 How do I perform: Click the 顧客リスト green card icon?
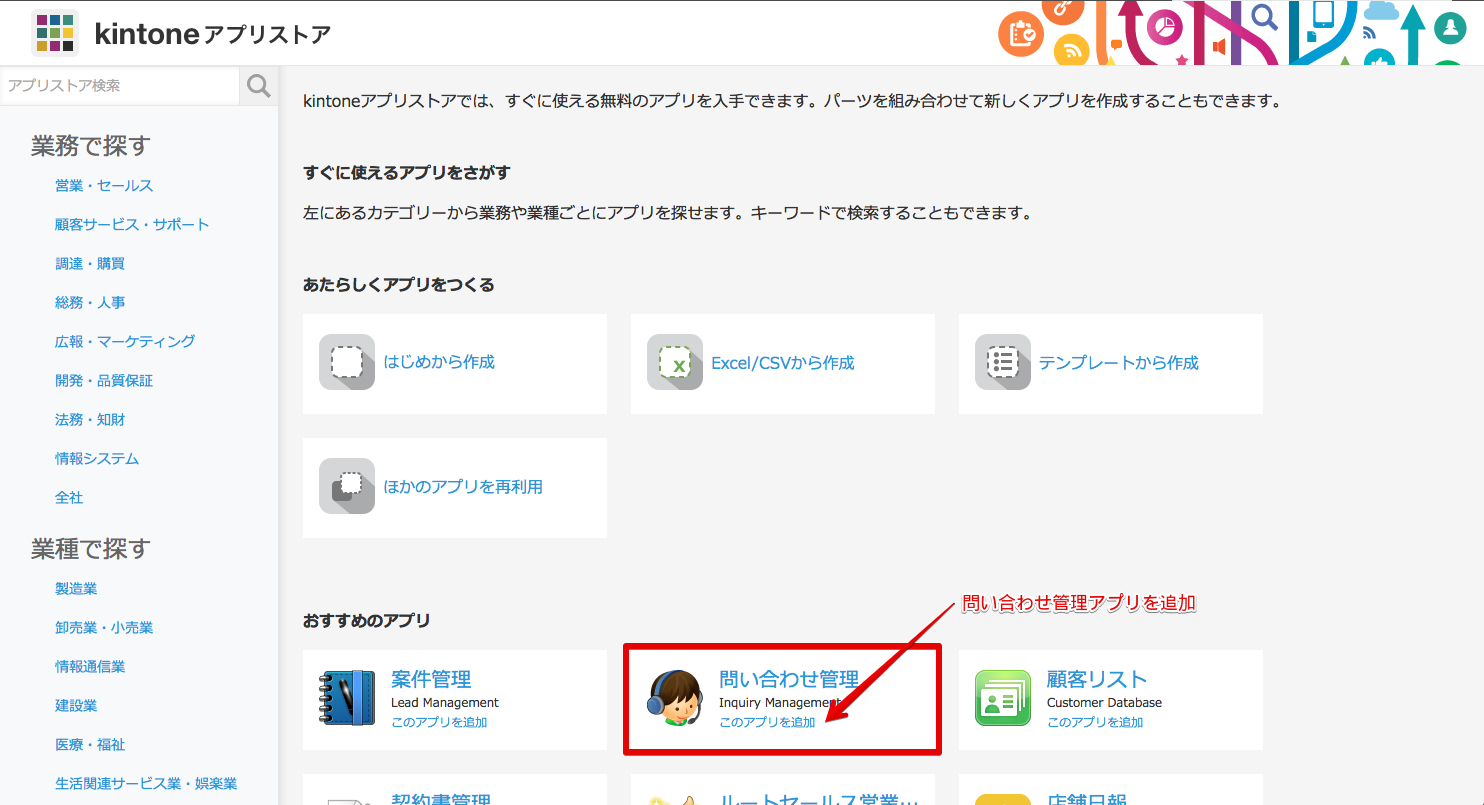[x=1003, y=698]
